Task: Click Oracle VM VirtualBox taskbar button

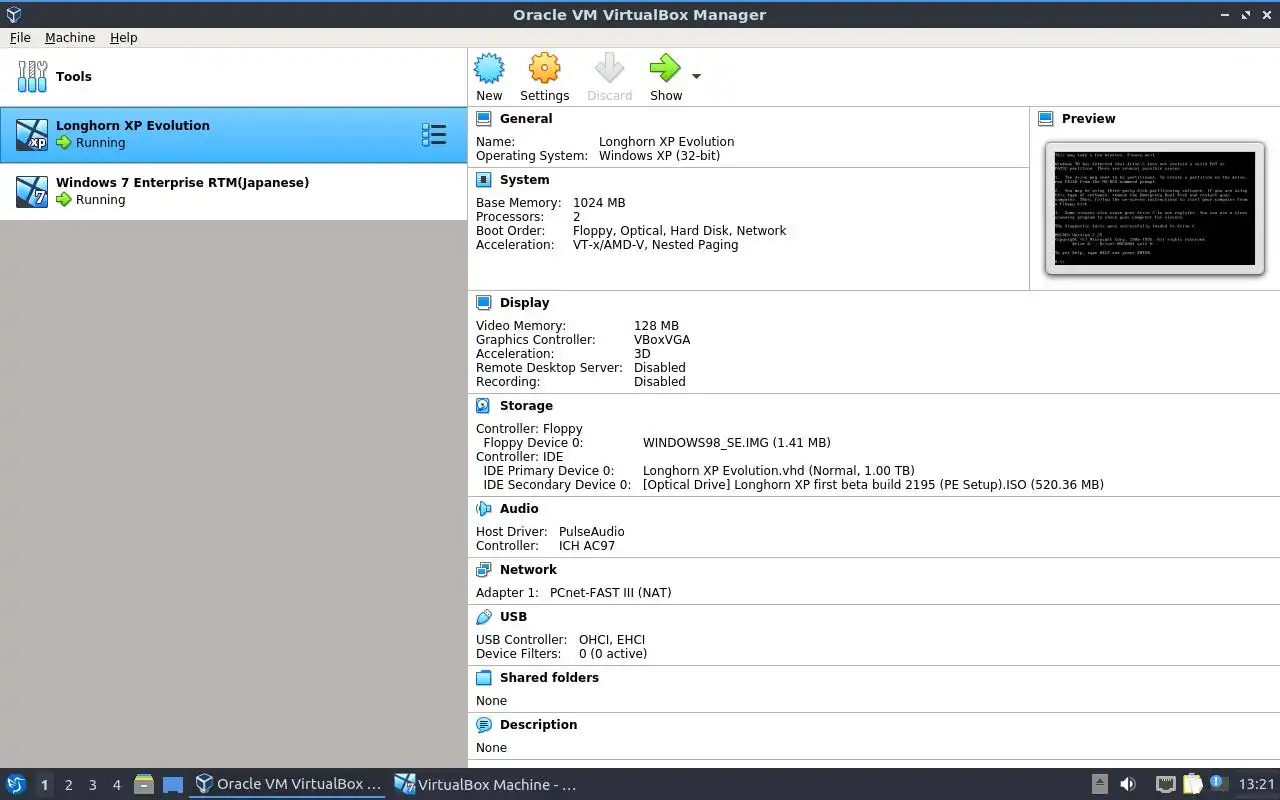Action: tap(288, 784)
